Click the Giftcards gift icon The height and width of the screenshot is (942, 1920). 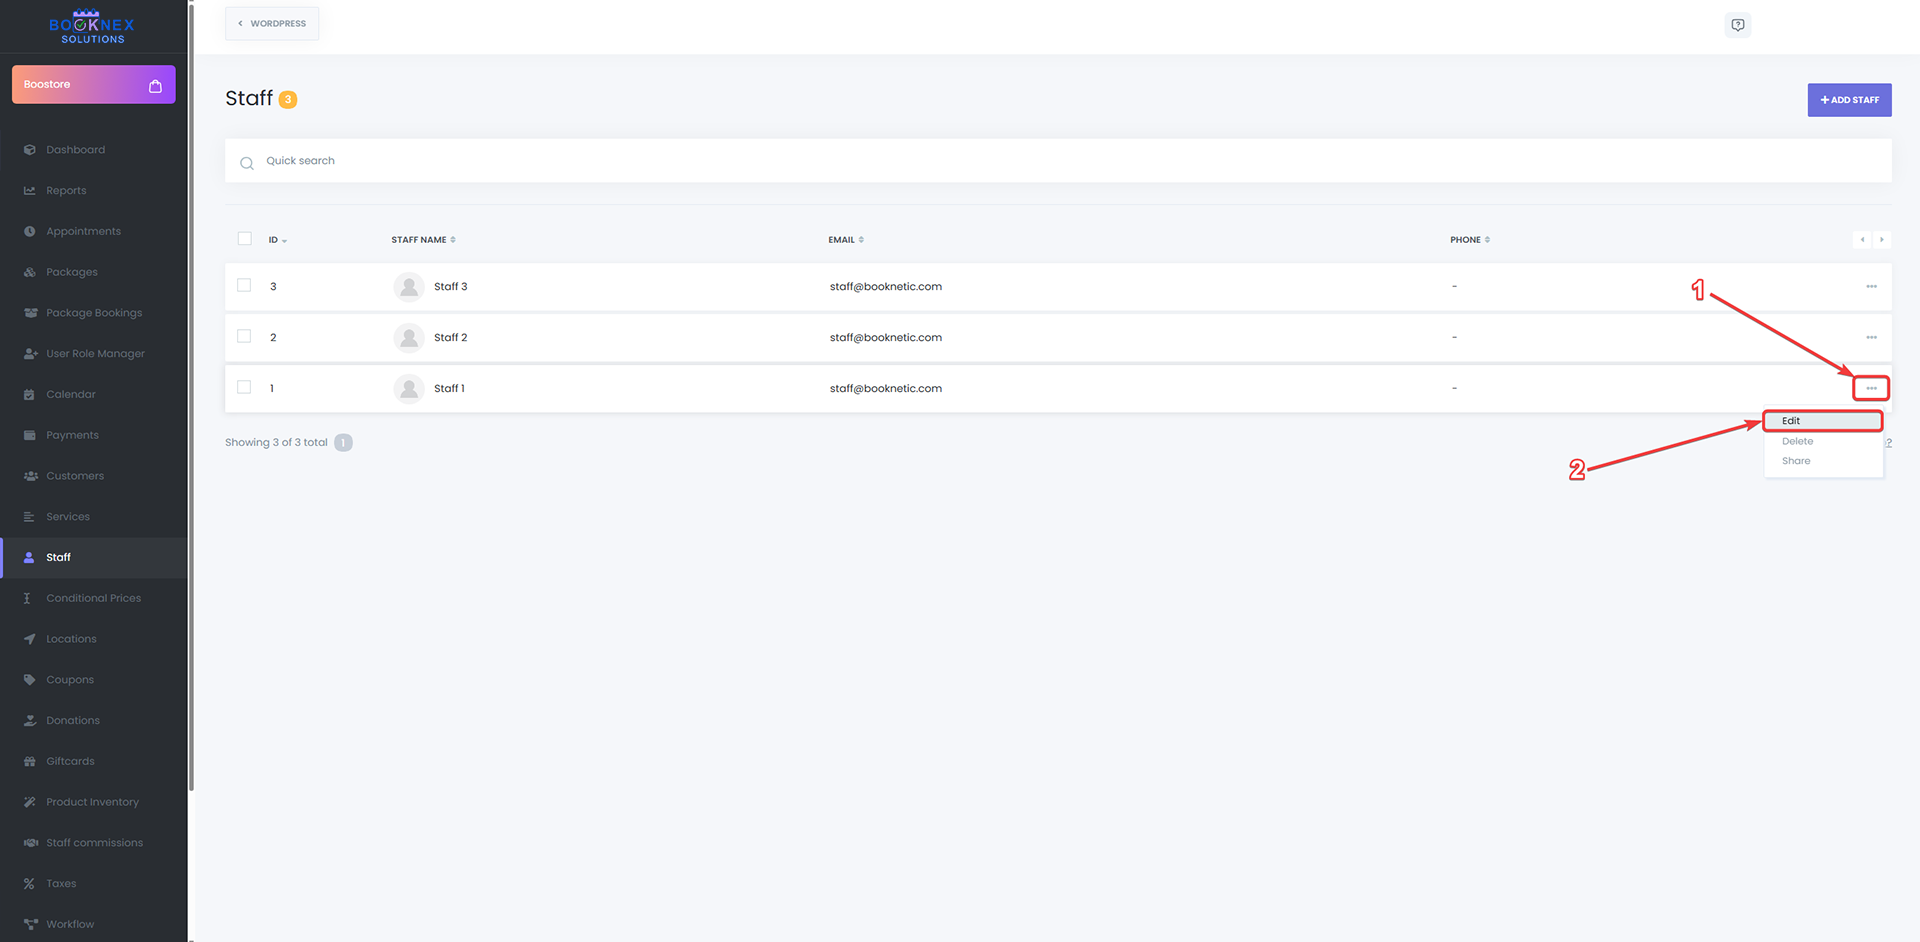[x=30, y=762]
